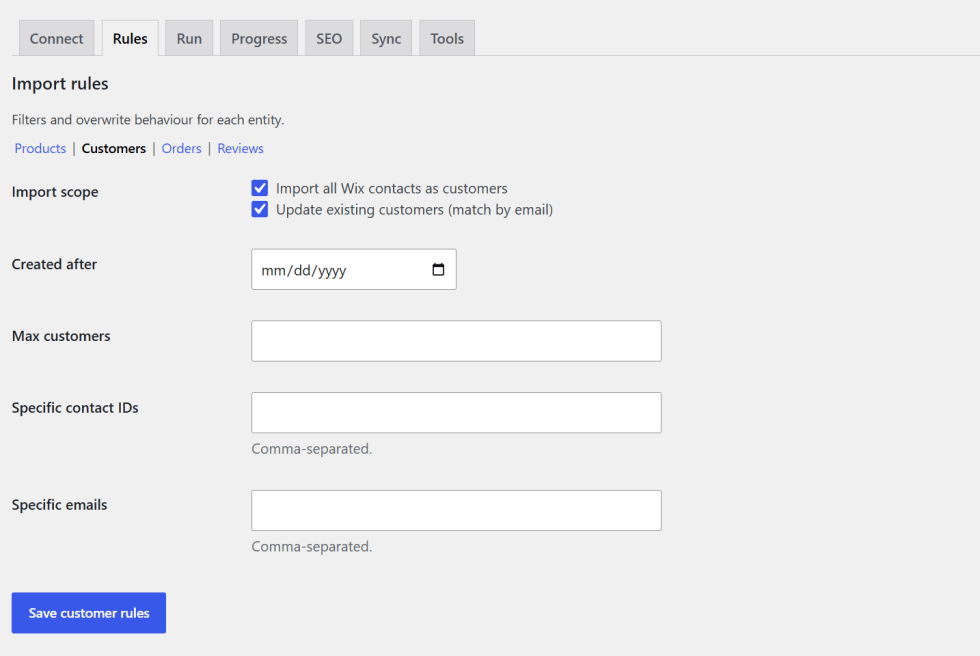Click the Specific emails label

click(59, 505)
